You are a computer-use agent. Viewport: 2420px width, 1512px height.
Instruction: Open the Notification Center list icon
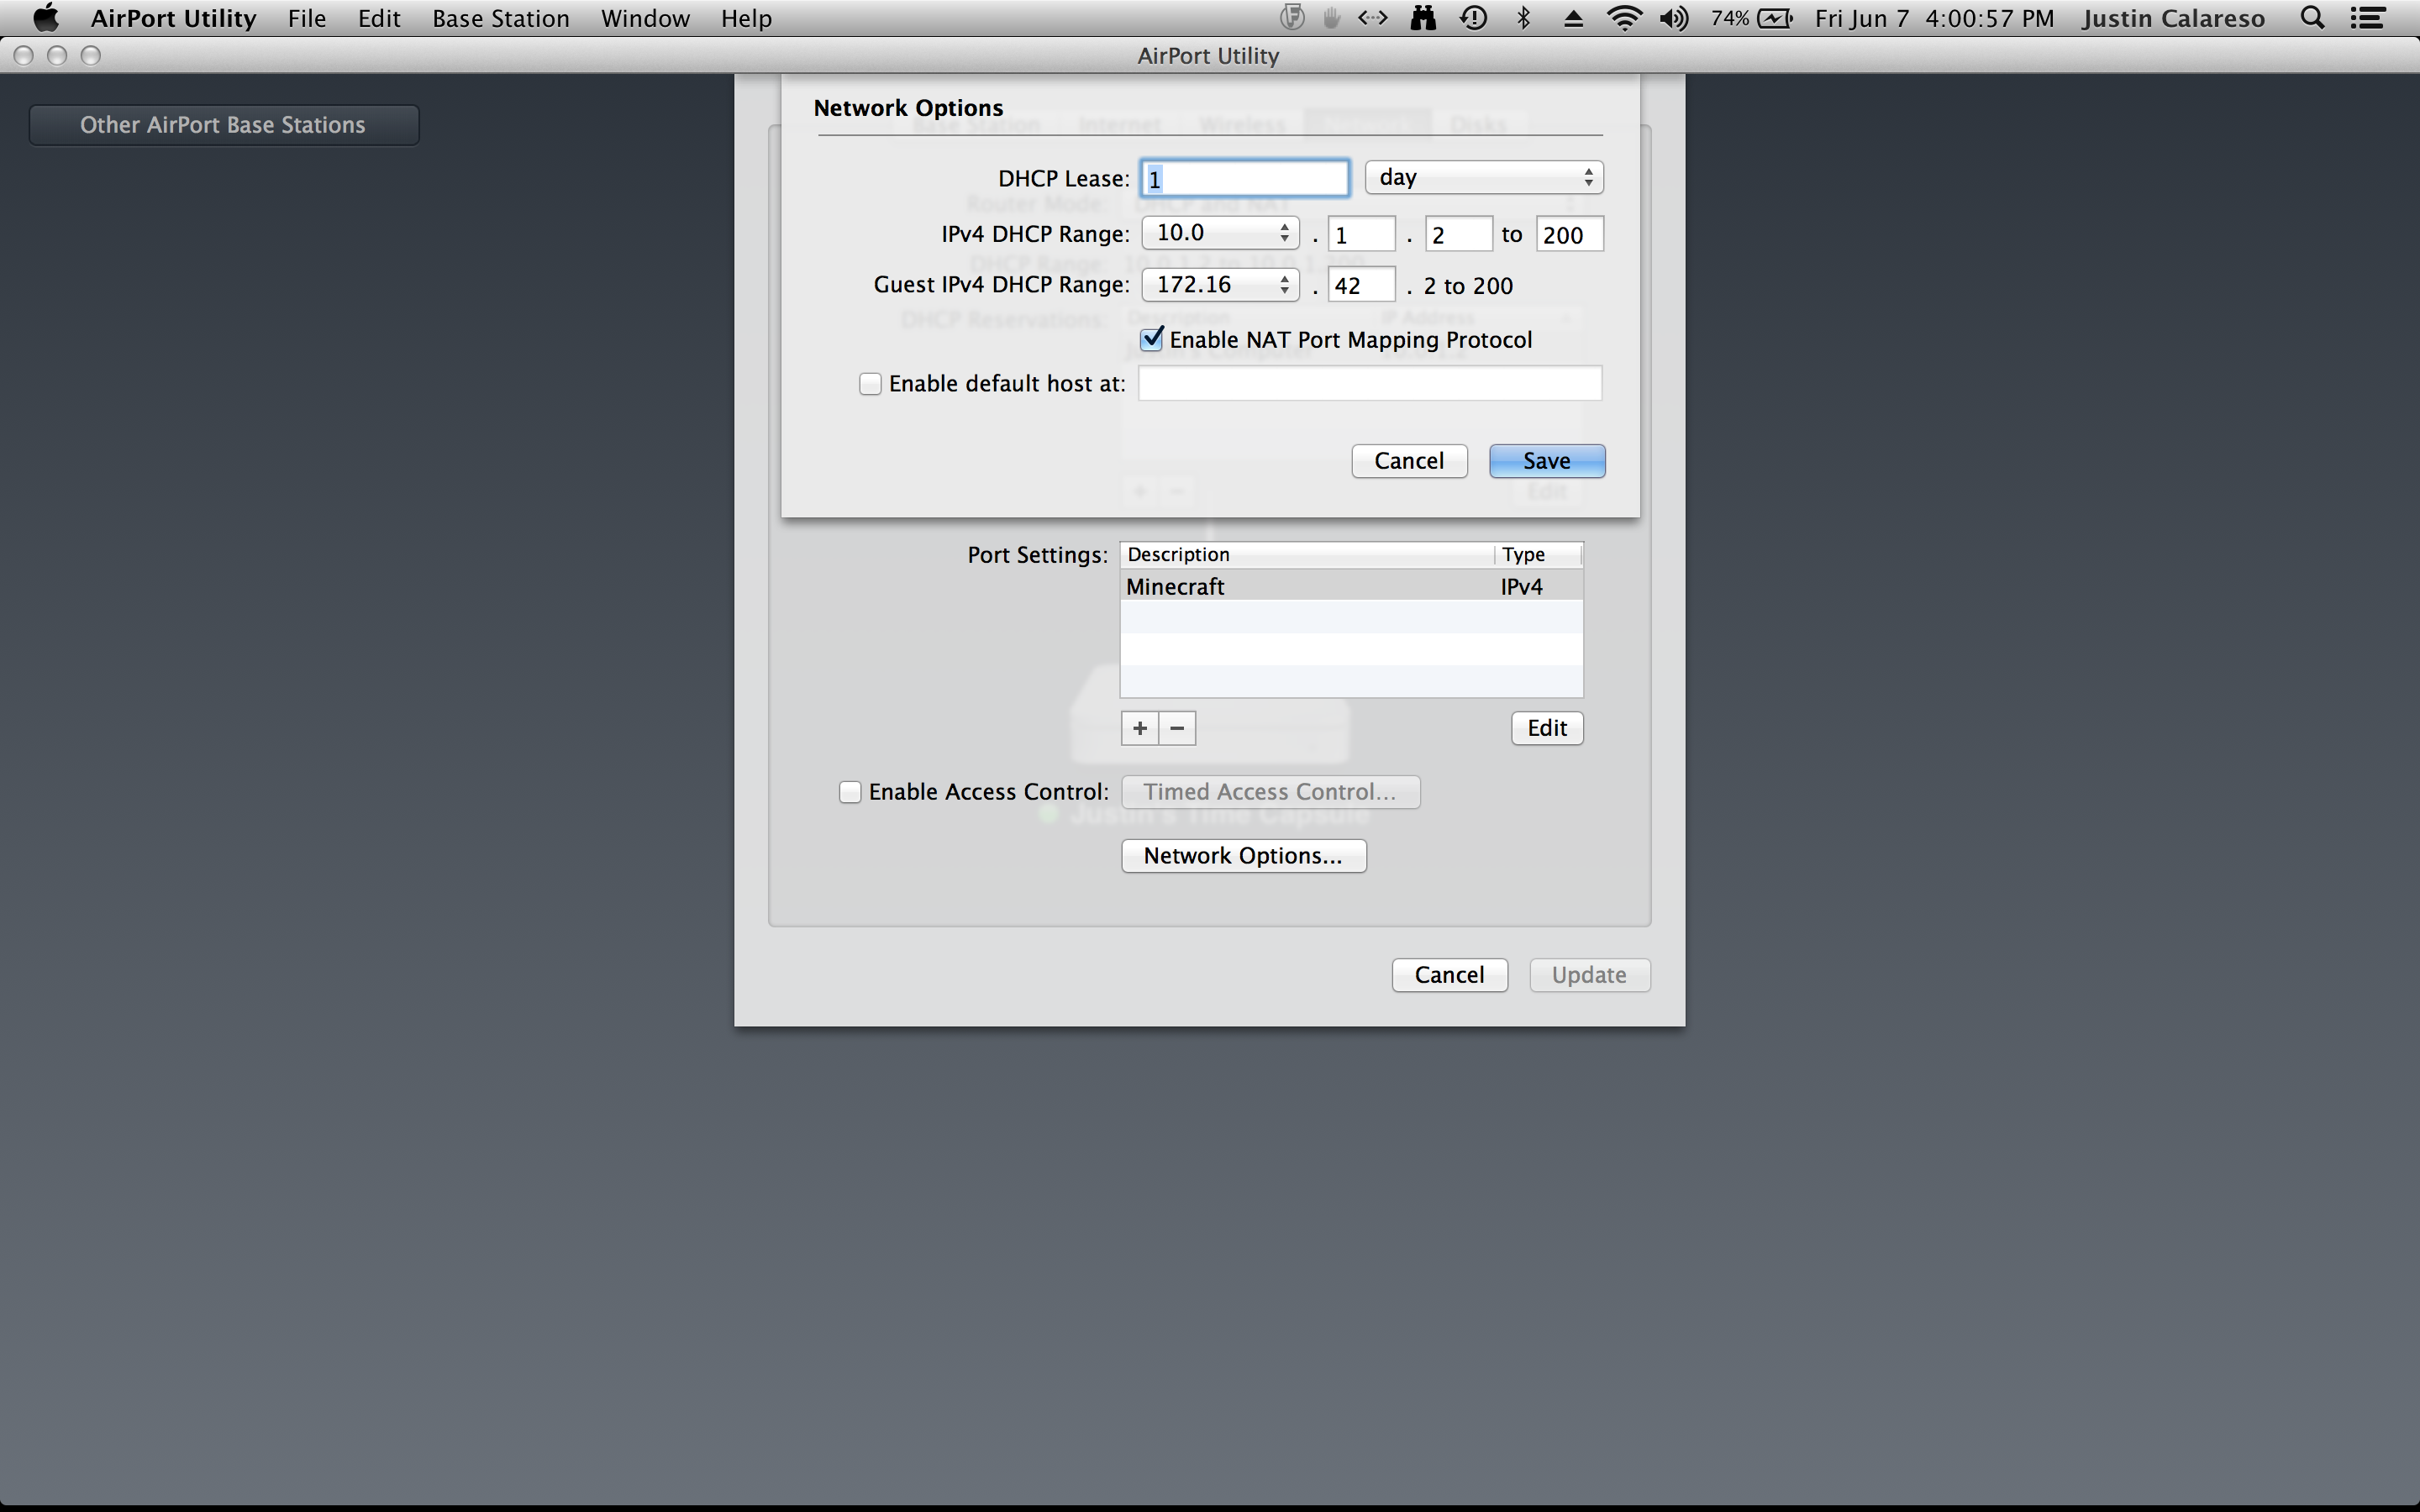click(x=2367, y=18)
